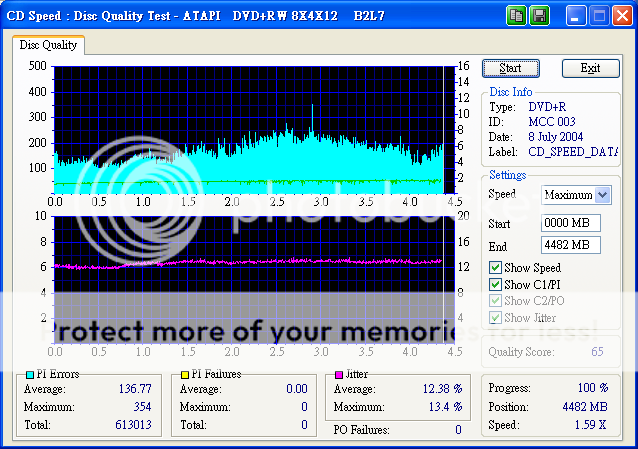Close the Disc Quality Test window

click(x=622, y=16)
